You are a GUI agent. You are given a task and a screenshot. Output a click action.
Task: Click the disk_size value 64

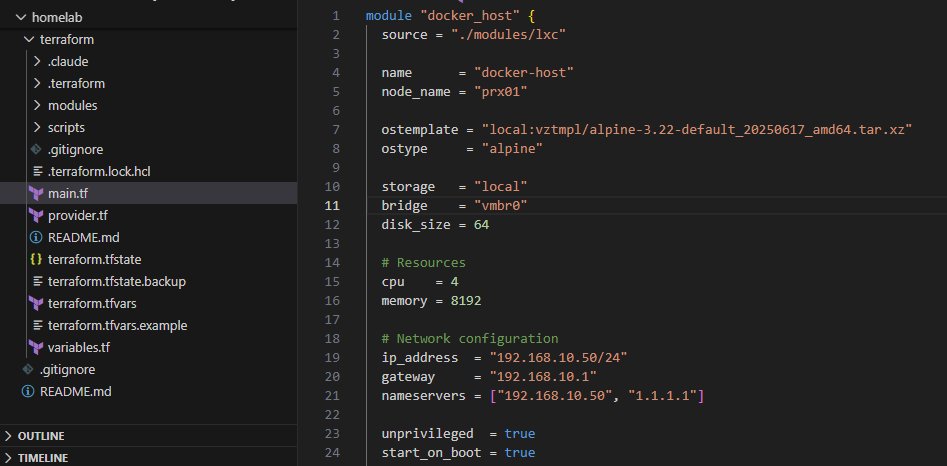coord(481,225)
